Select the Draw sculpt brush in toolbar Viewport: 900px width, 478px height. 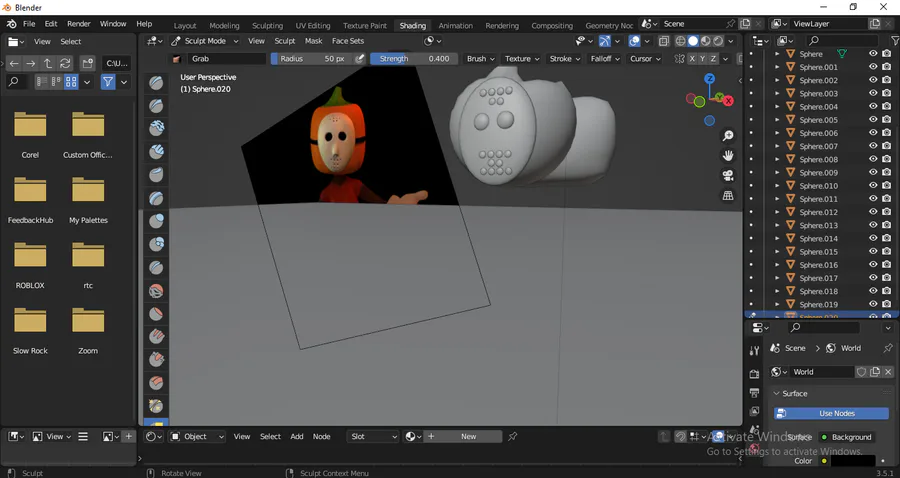(x=156, y=83)
